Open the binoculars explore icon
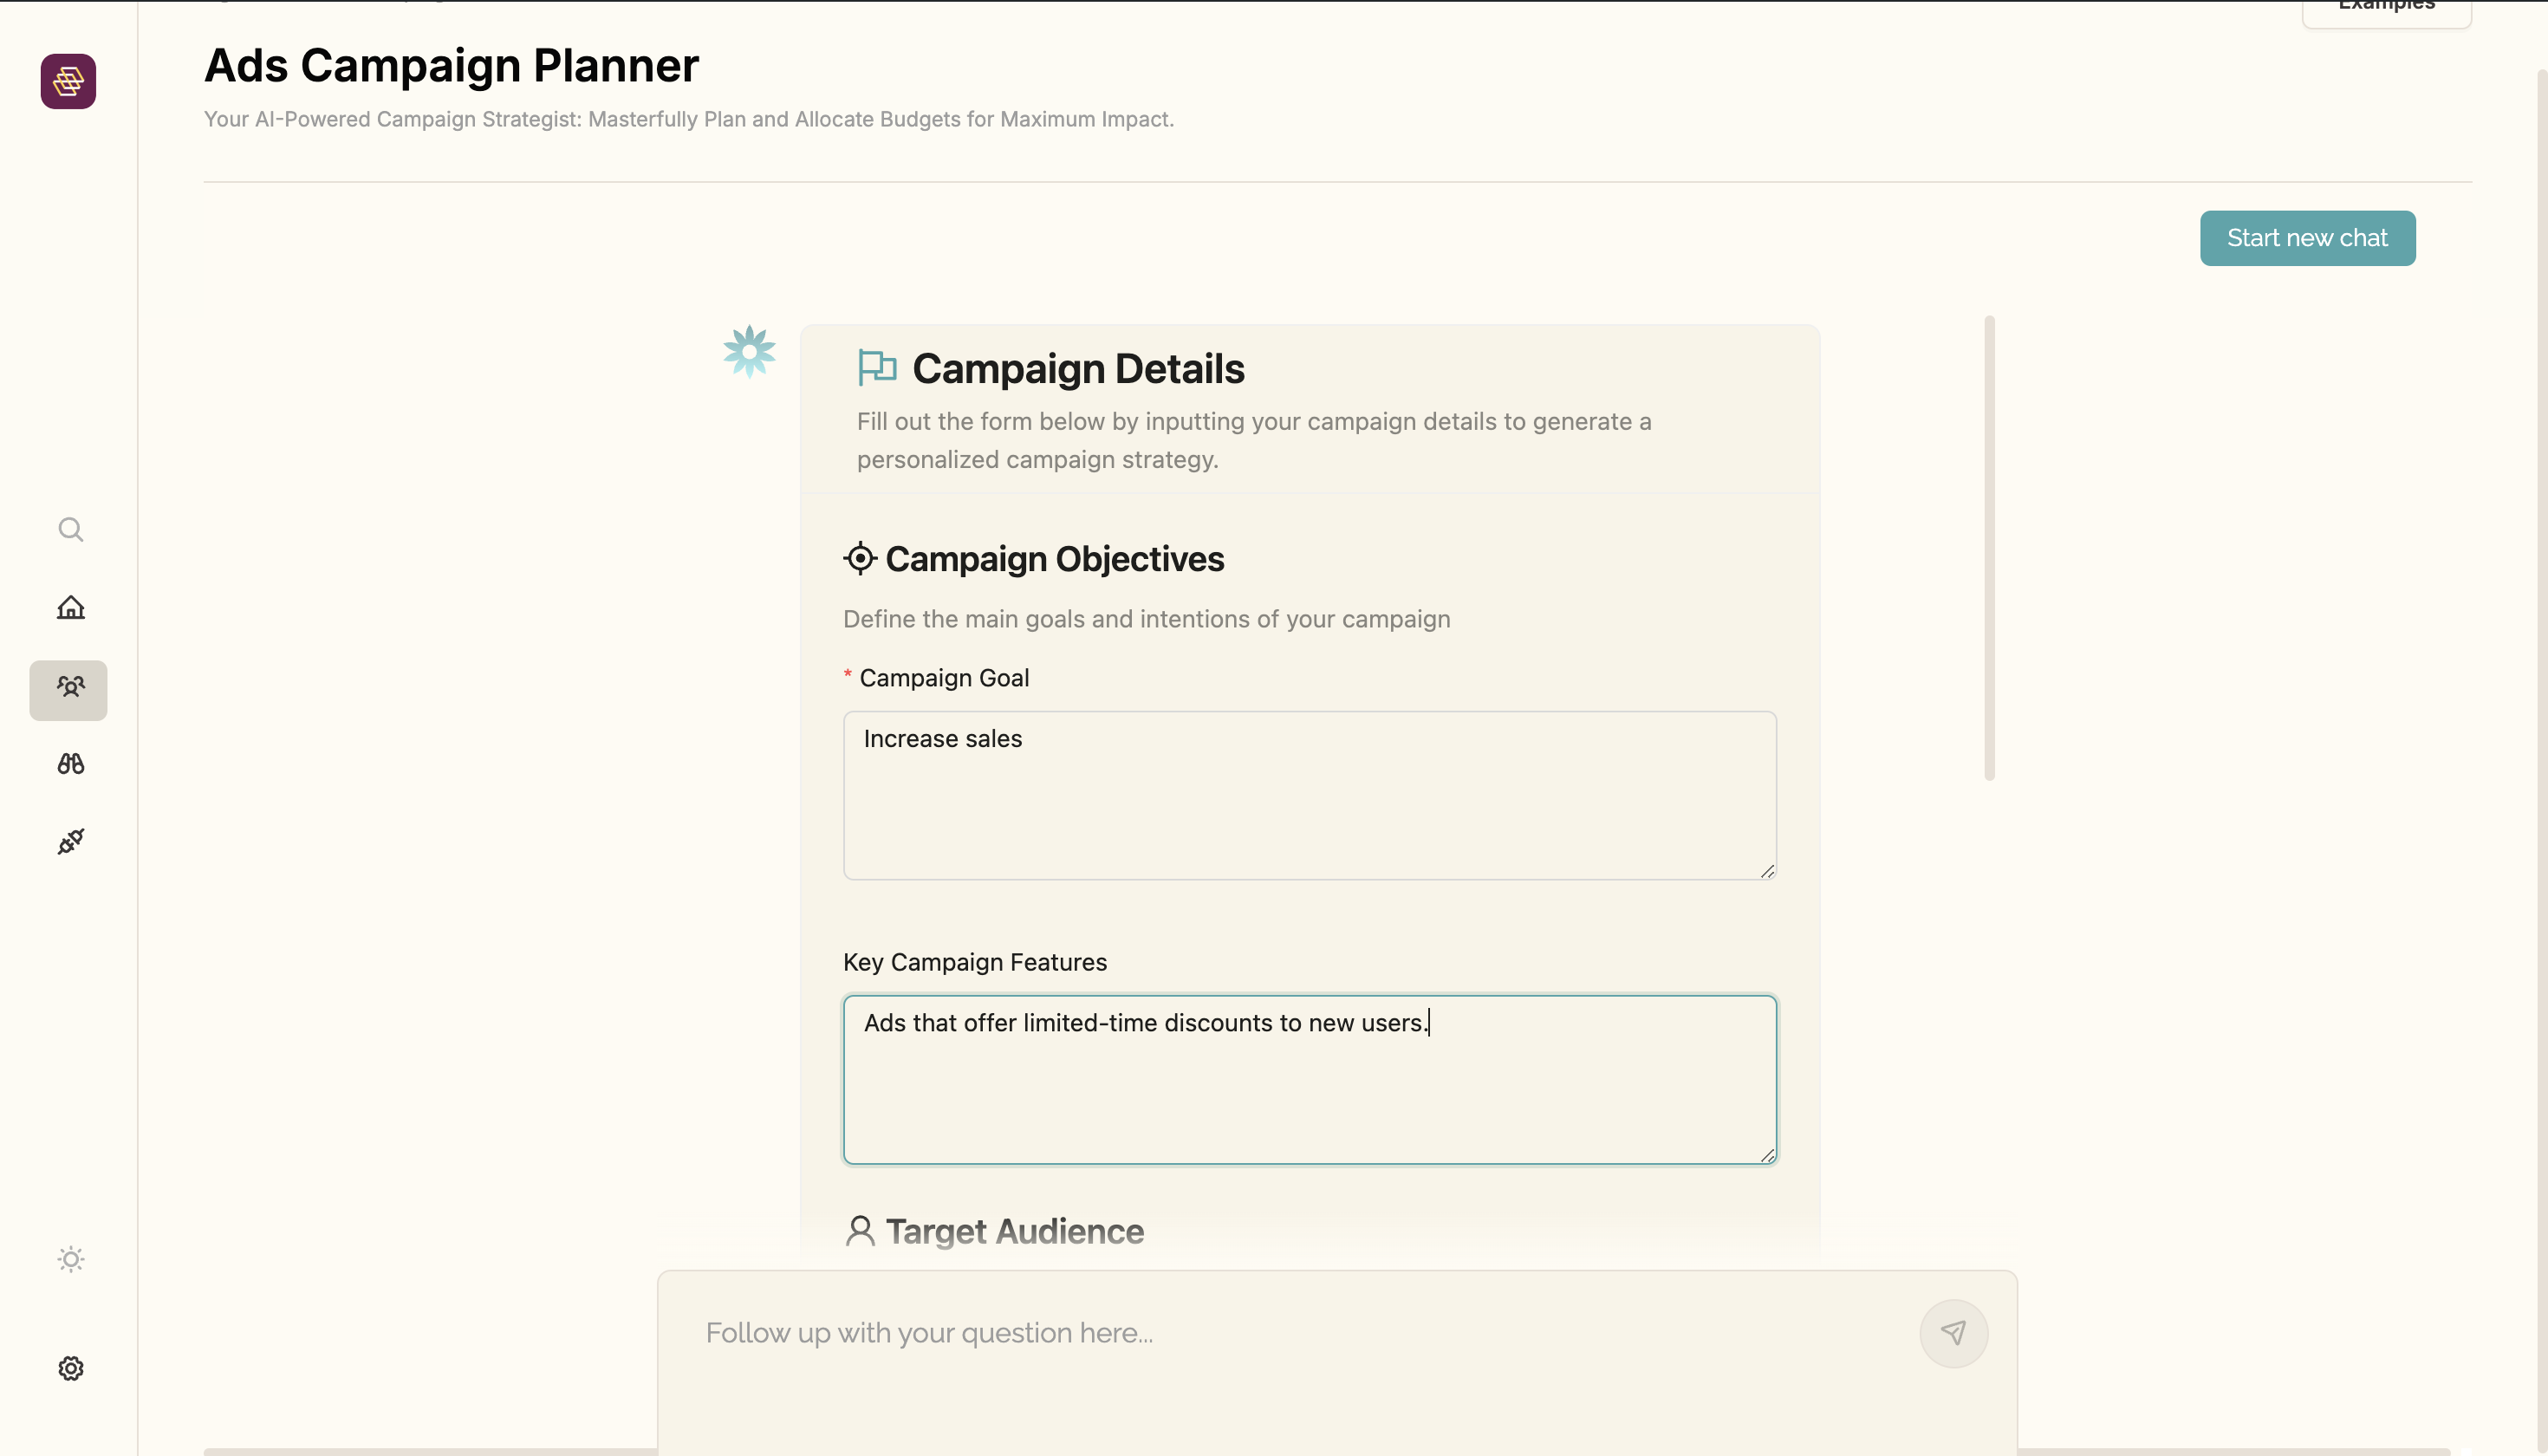2548x1456 pixels. (x=70, y=765)
